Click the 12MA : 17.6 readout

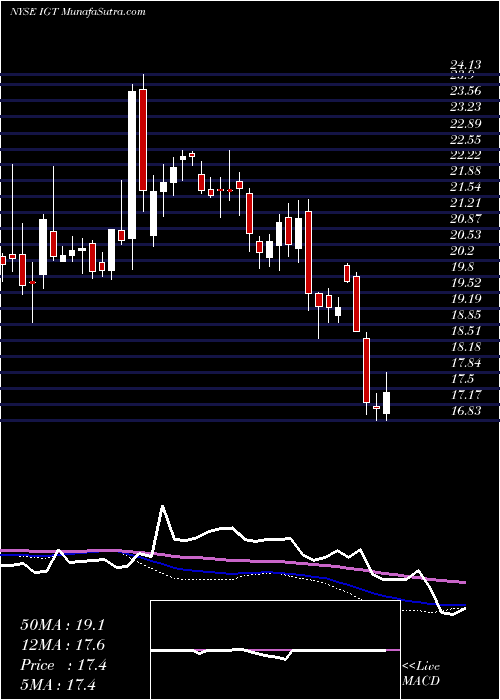[63, 645]
